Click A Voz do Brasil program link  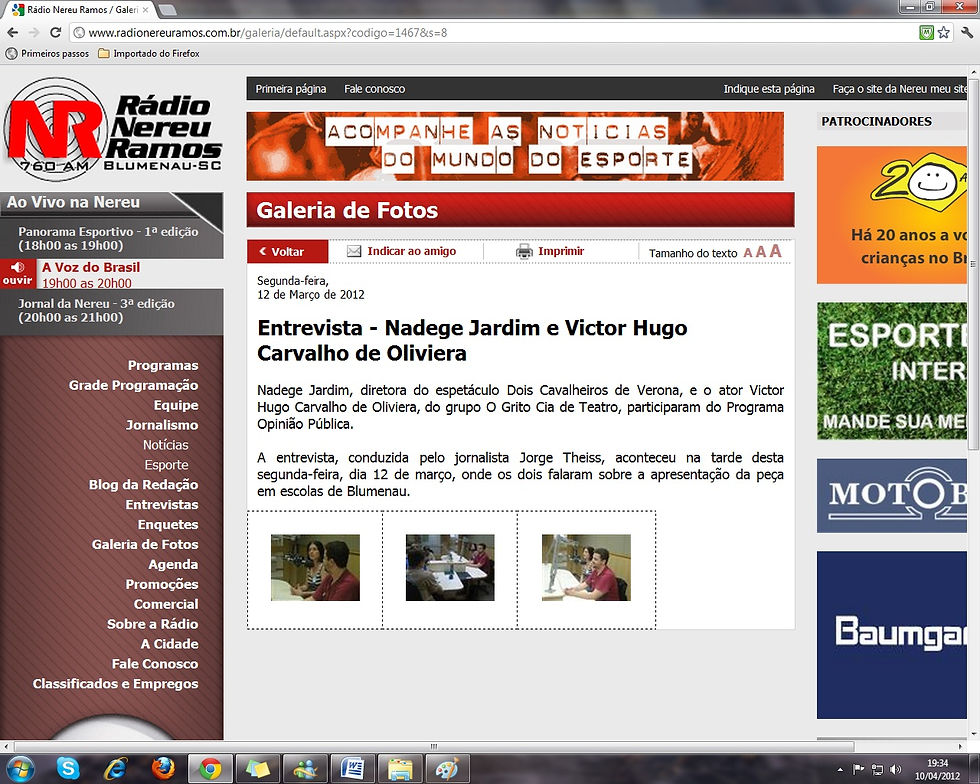pyautogui.click(x=91, y=268)
